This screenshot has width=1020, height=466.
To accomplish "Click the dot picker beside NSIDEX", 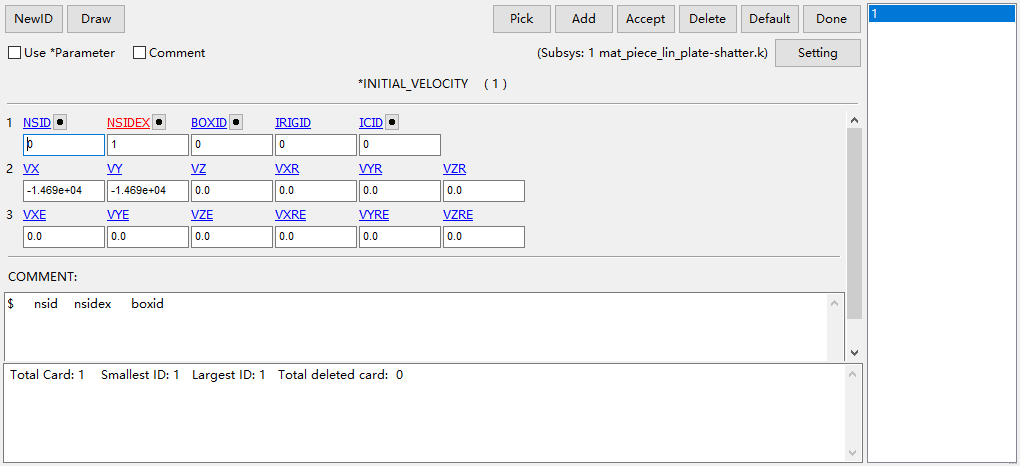I will pos(159,122).
